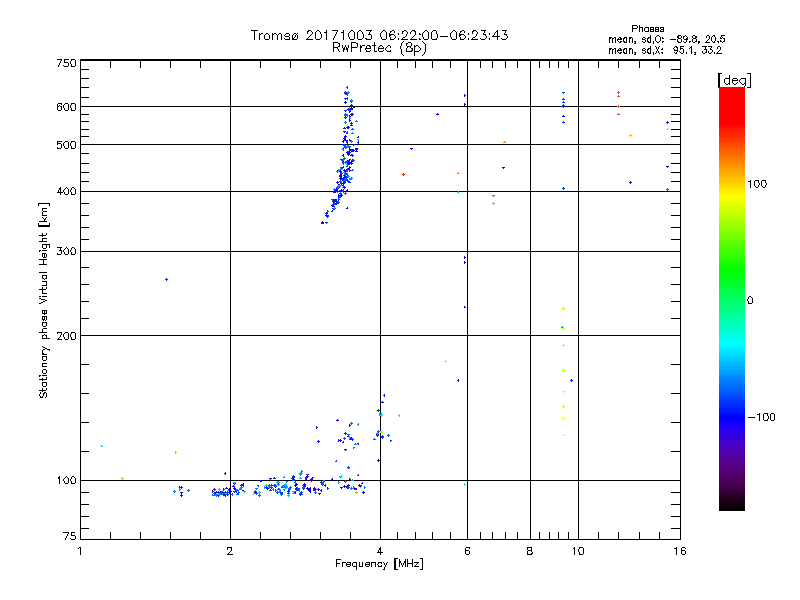Select the 'mean, sd,O: -89.8, 20.5' line

(666, 39)
